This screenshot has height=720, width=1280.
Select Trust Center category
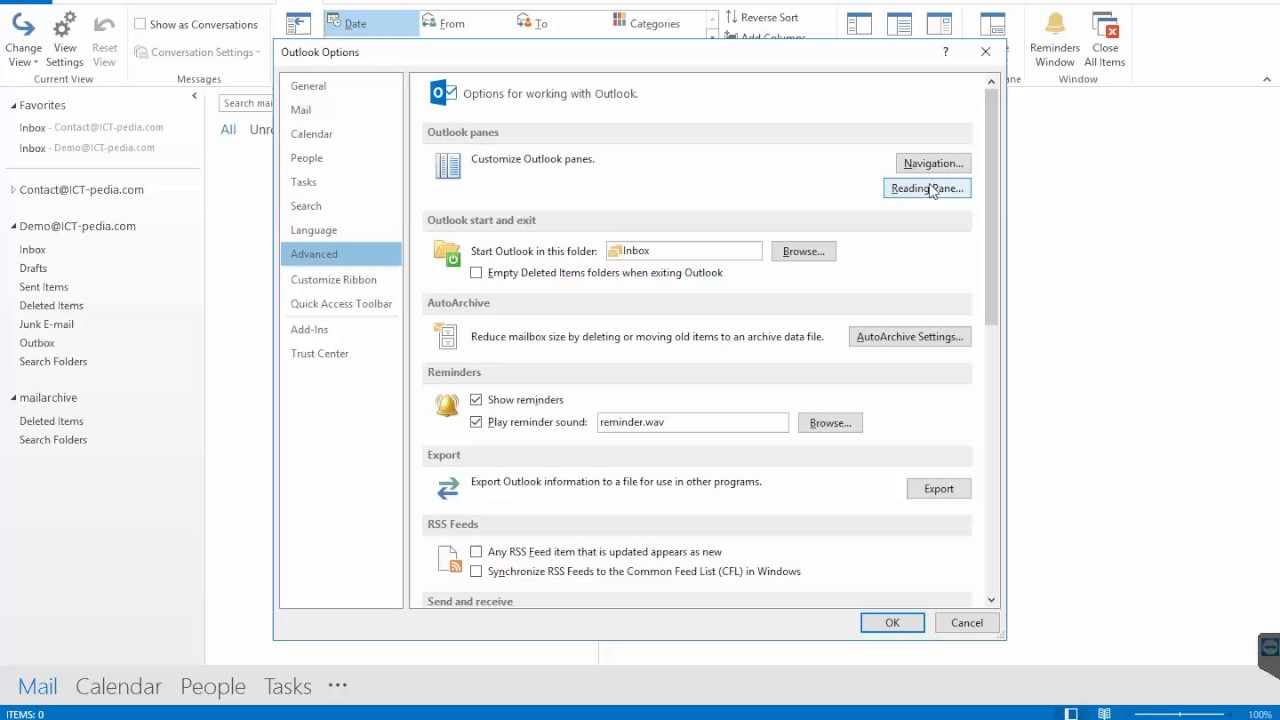(341, 354)
